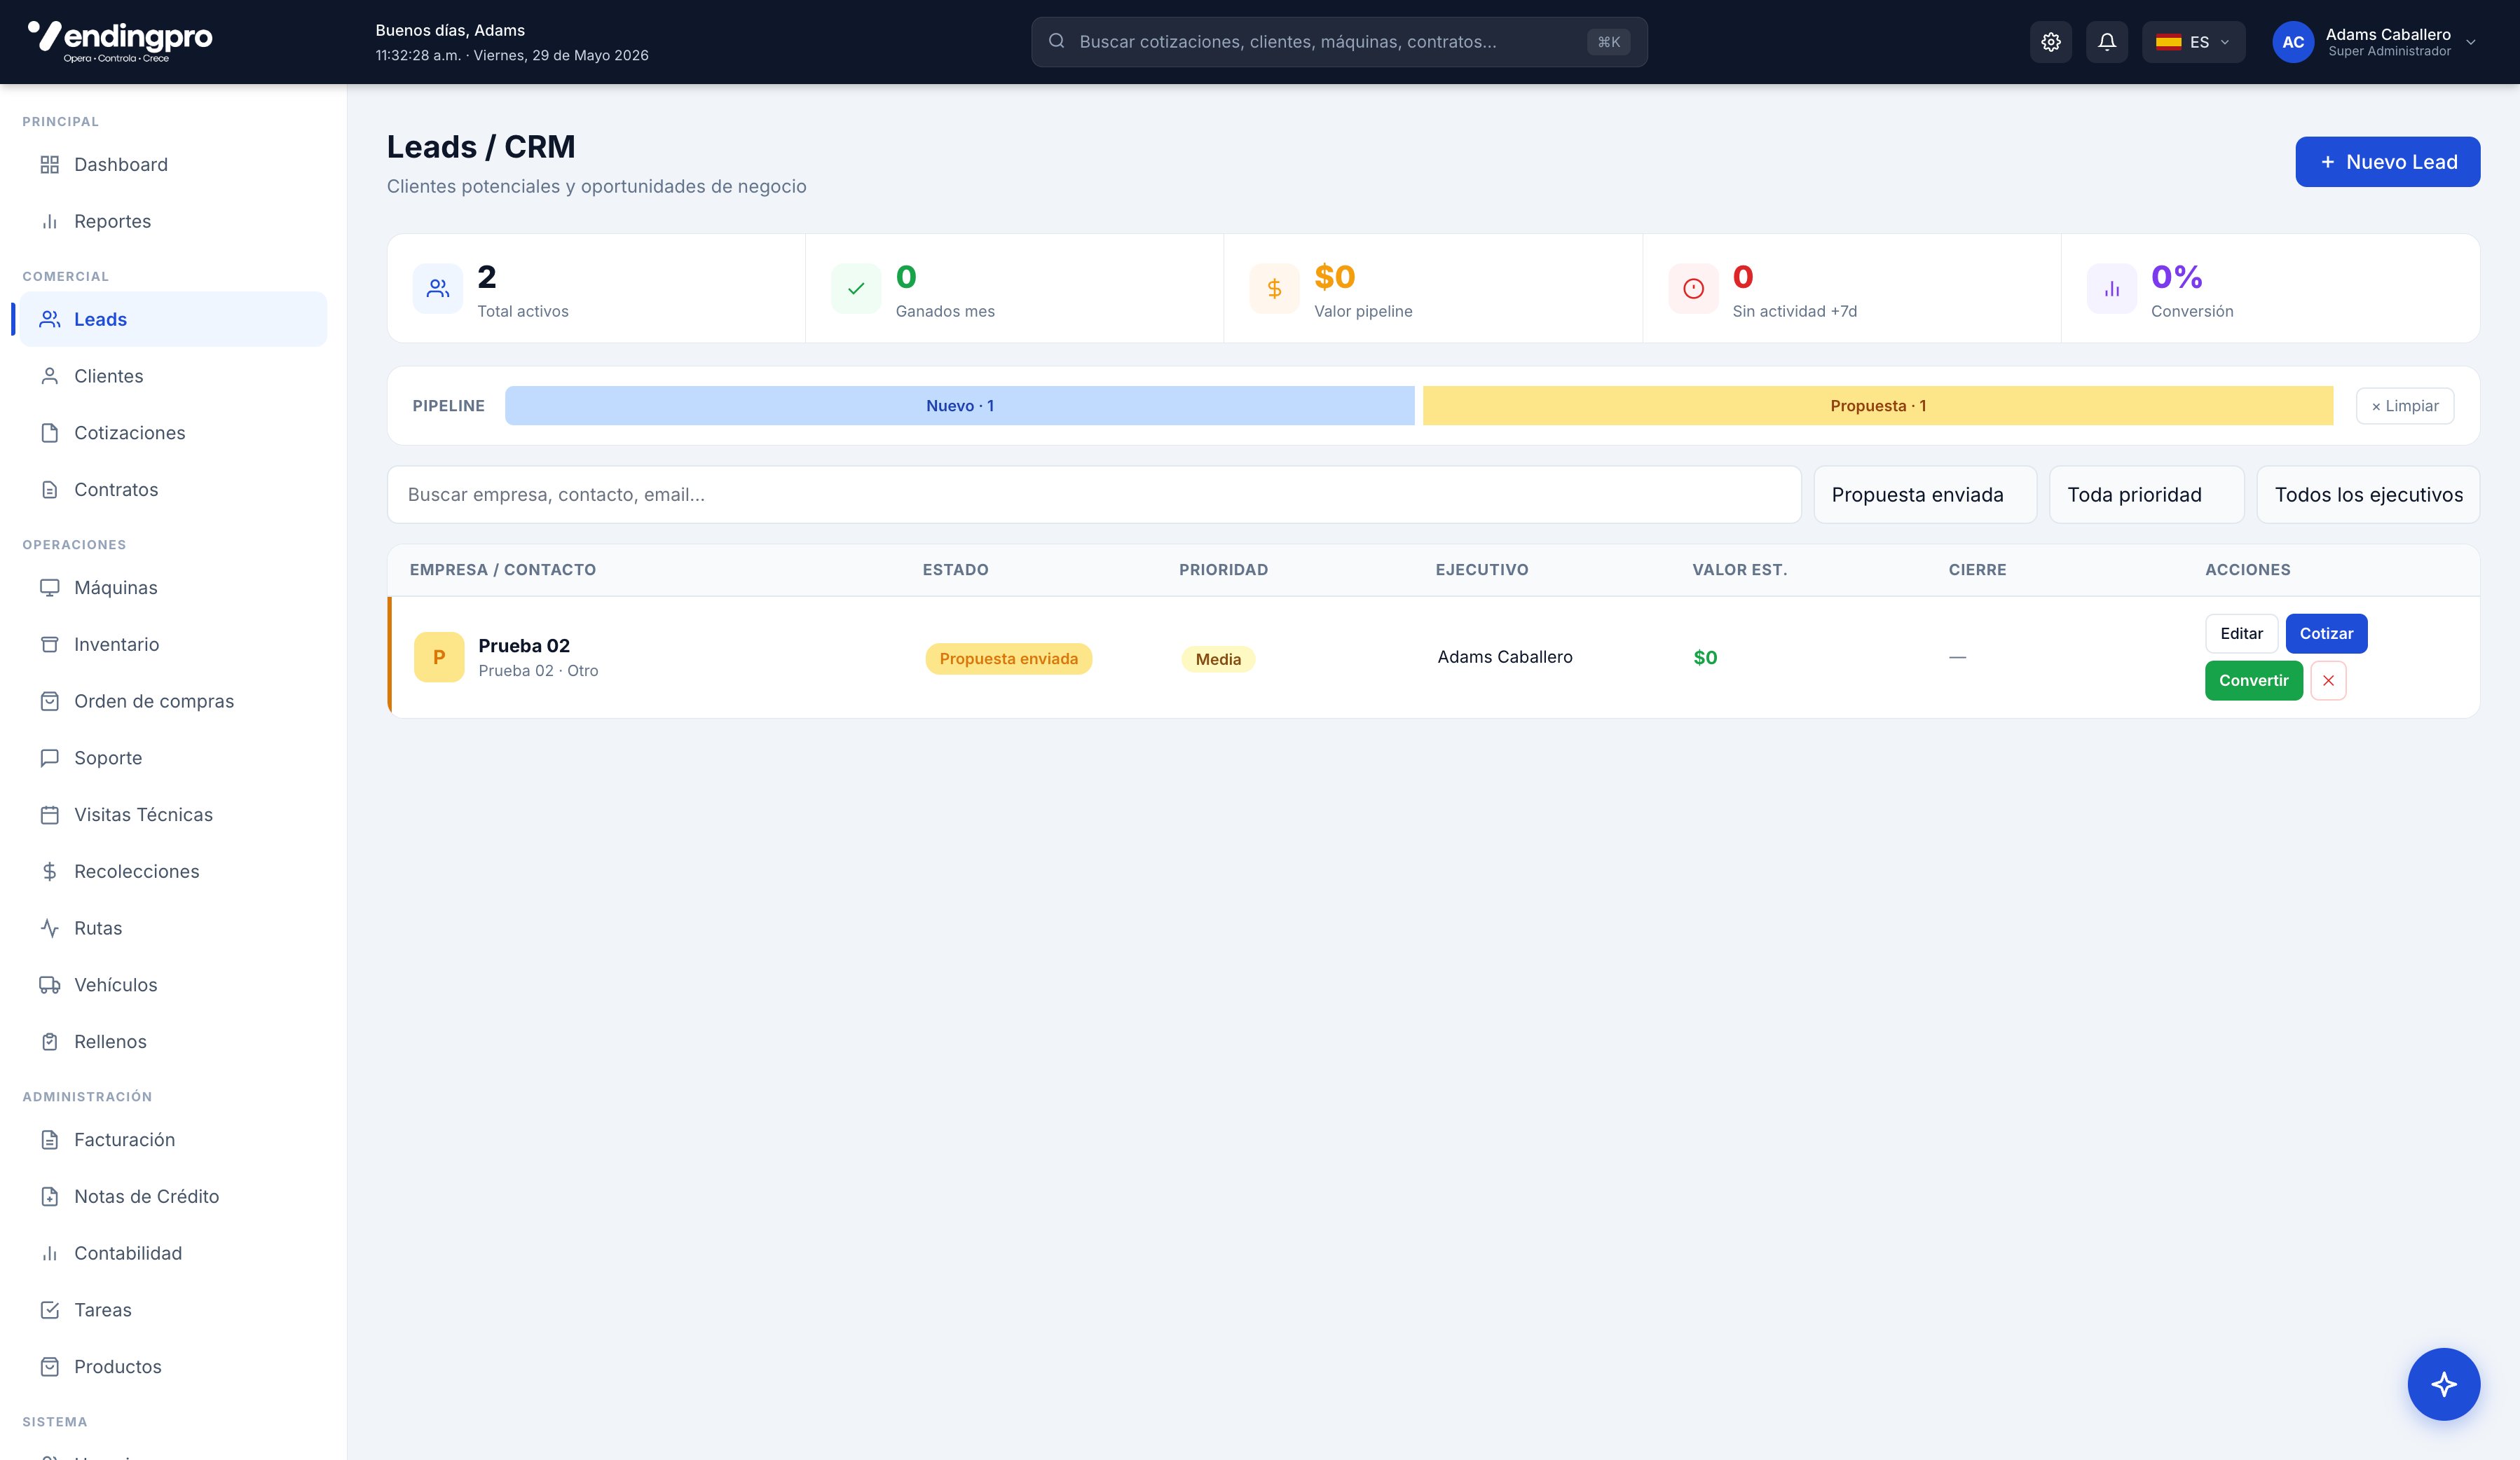
Task: Click the Empresa / Contacto column header
Action: tap(502, 570)
